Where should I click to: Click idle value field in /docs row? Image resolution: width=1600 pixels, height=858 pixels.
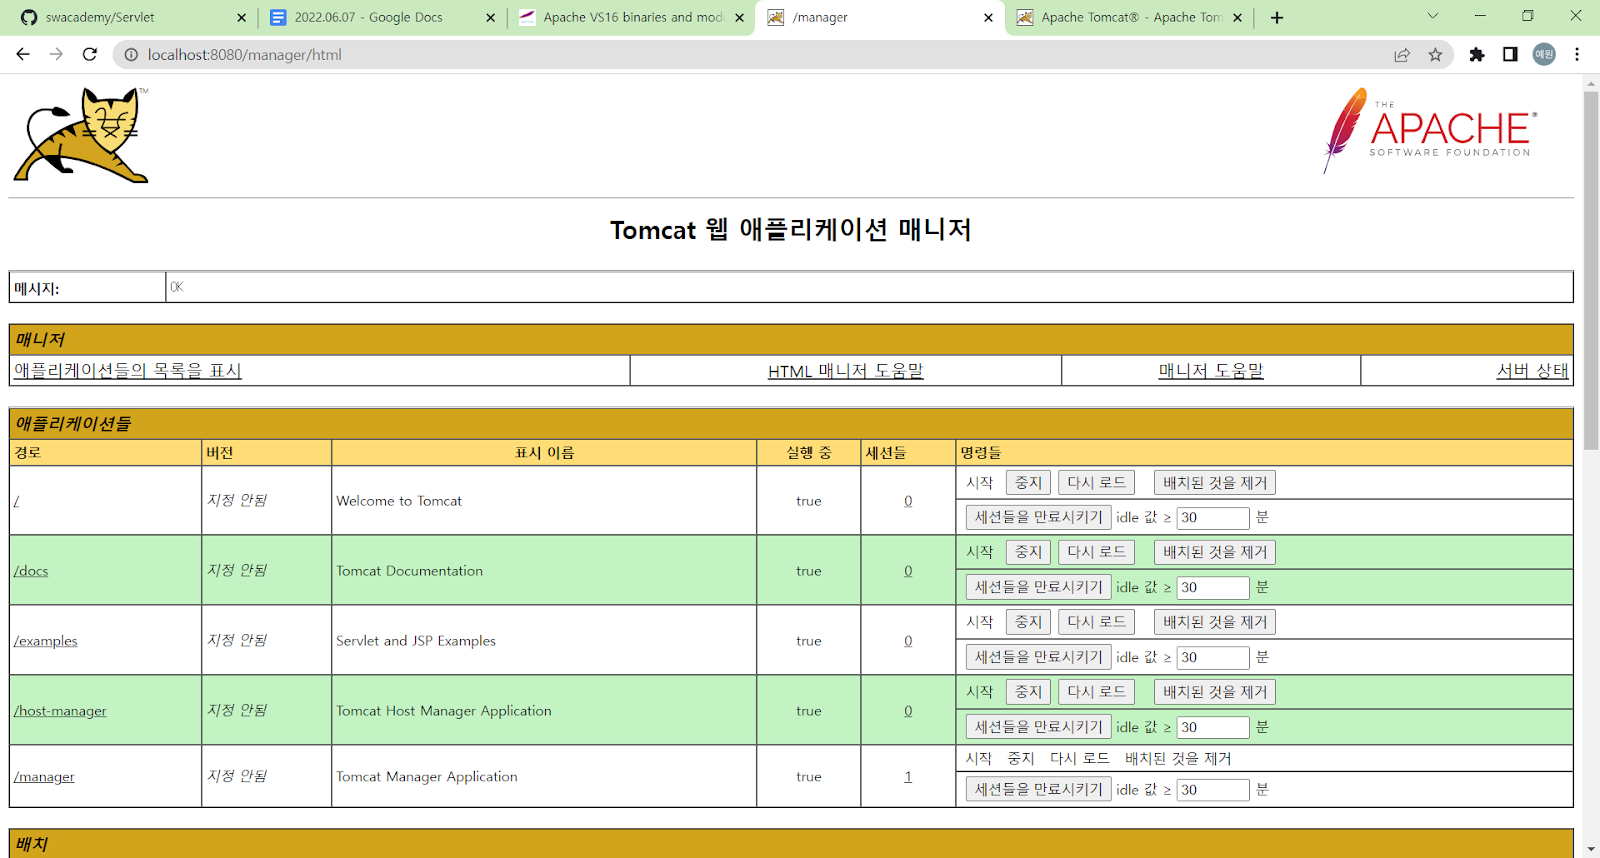(1213, 588)
